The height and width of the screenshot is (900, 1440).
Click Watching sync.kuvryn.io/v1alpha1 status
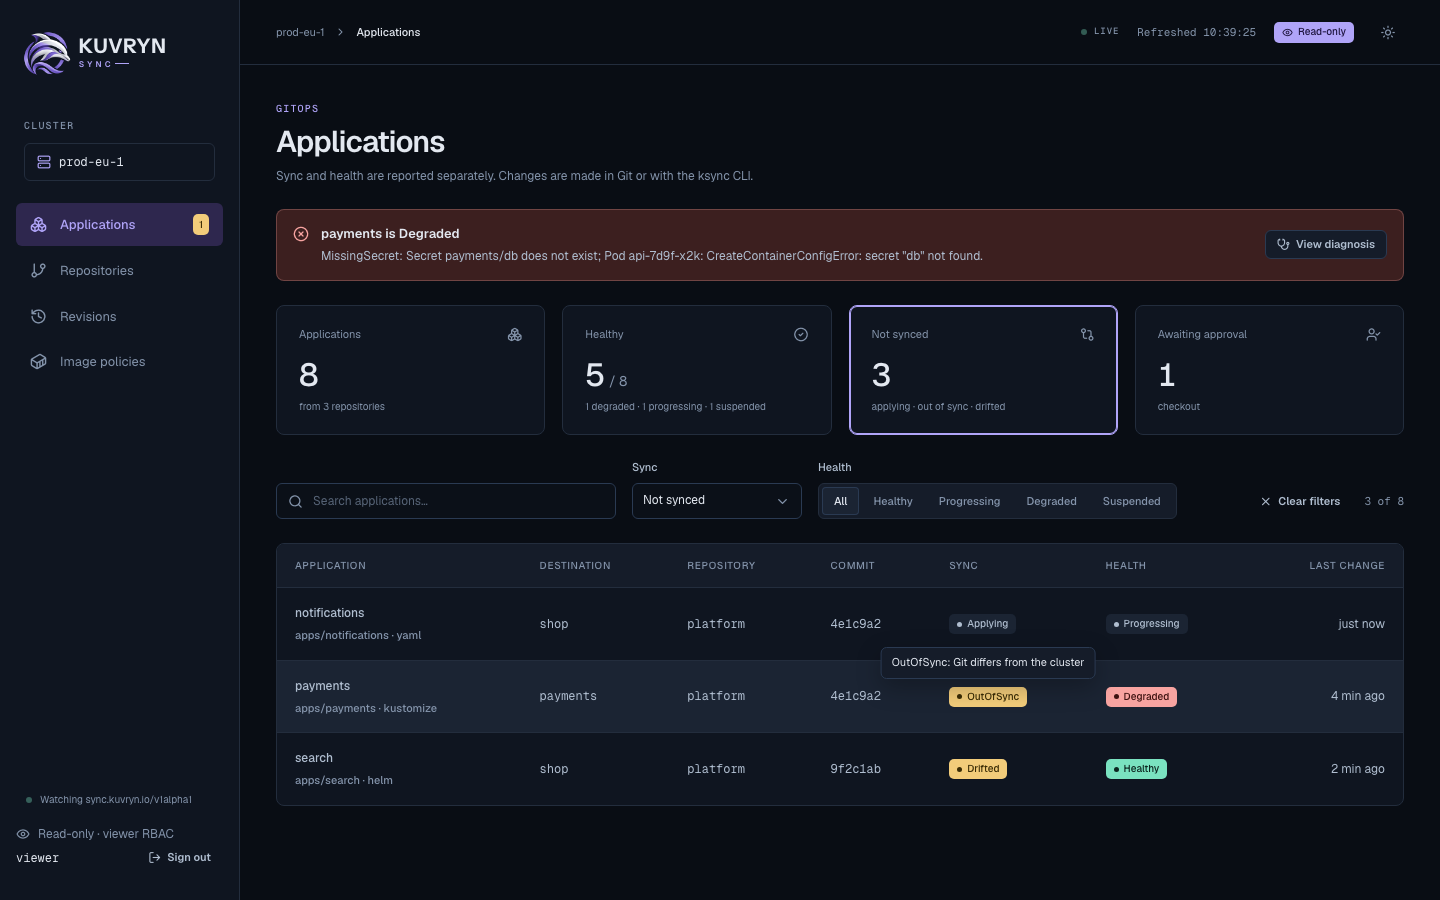coord(108,800)
